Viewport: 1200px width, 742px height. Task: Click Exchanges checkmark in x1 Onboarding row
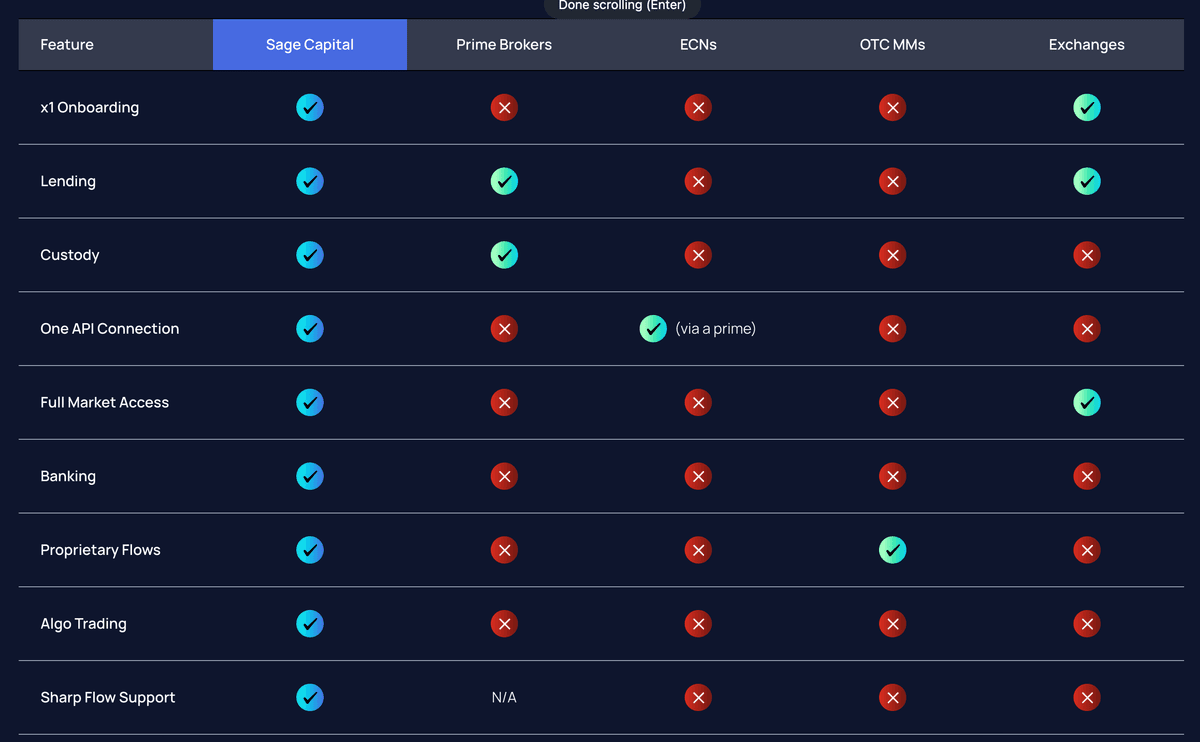click(x=1087, y=107)
